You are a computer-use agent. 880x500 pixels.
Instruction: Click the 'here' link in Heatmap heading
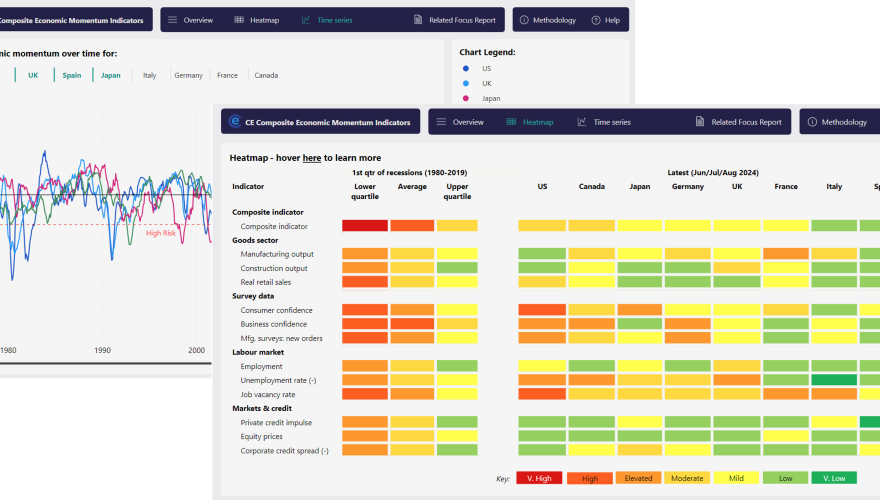tap(312, 158)
